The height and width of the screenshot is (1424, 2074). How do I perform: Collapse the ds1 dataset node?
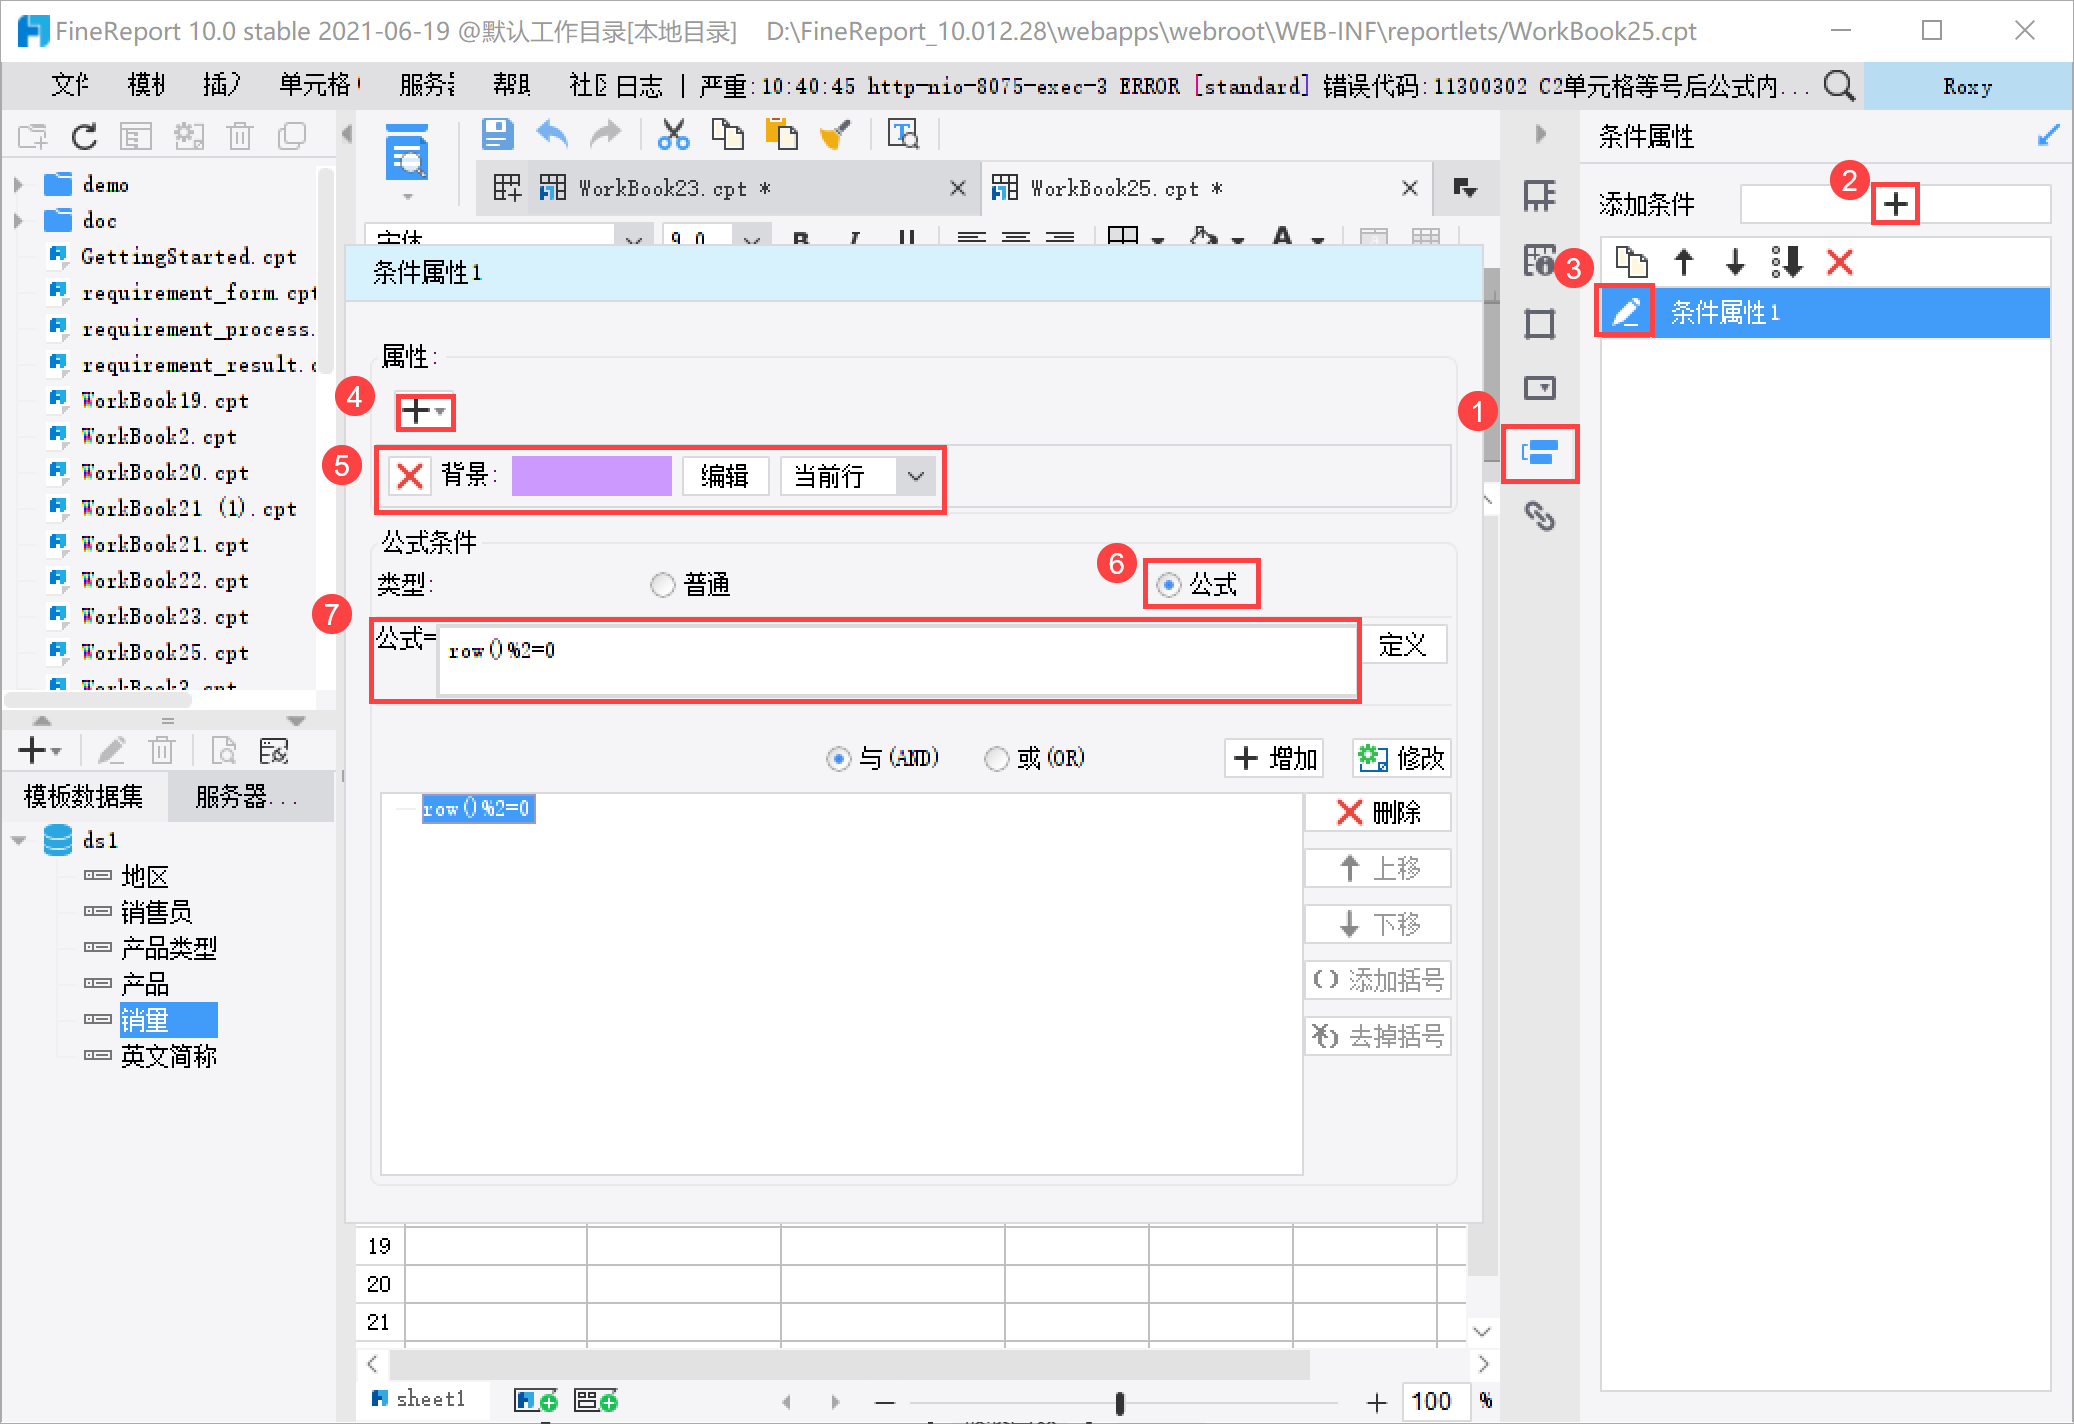19,841
